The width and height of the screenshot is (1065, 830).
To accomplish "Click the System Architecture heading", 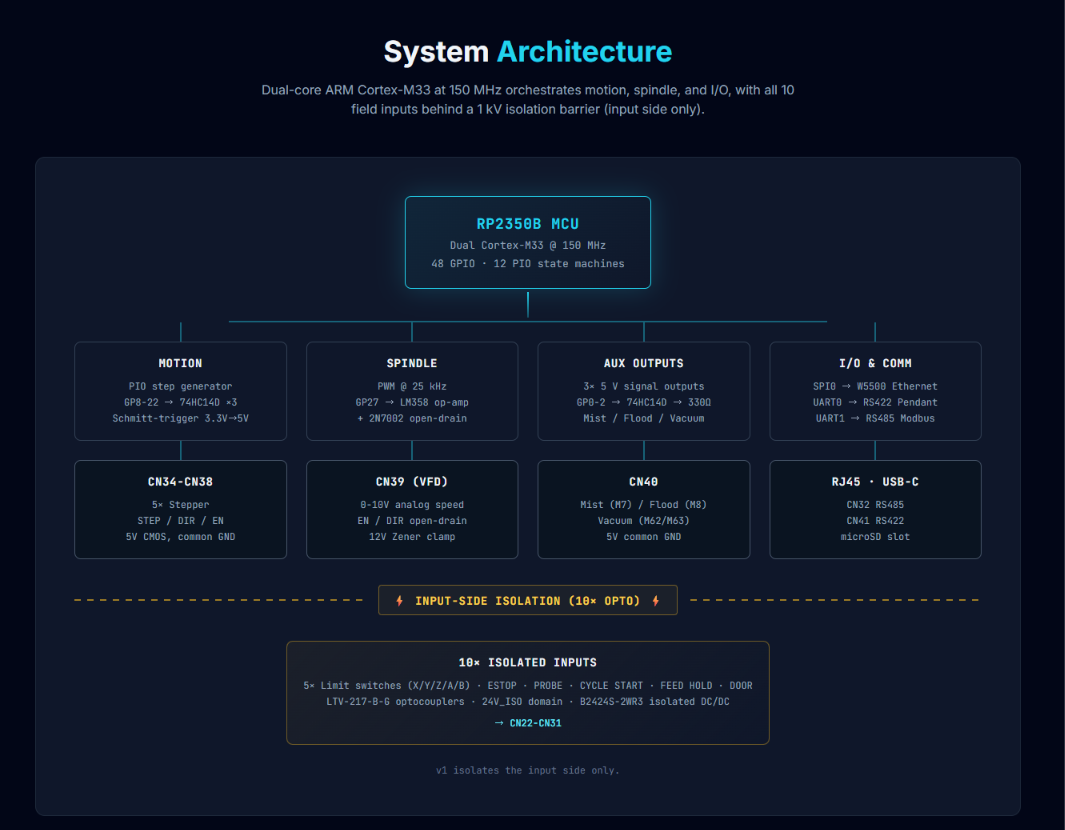I will (x=528, y=52).
